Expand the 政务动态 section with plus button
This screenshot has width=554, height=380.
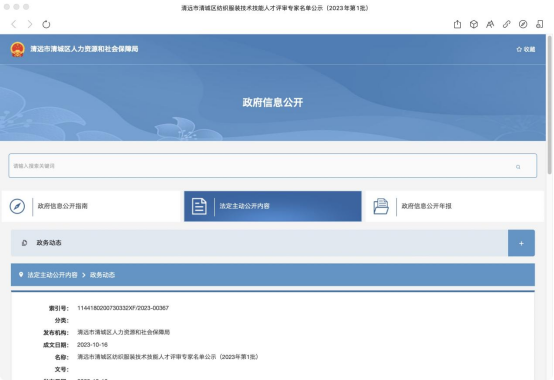[x=521, y=243]
